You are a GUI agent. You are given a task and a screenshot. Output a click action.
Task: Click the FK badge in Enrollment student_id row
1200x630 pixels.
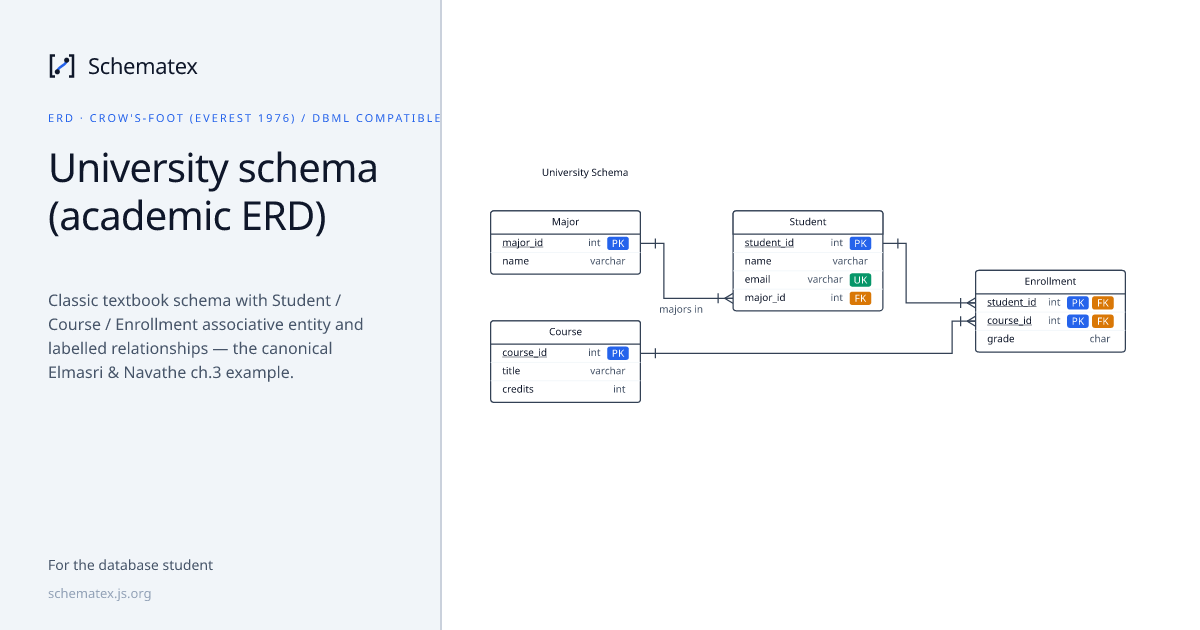(1103, 303)
